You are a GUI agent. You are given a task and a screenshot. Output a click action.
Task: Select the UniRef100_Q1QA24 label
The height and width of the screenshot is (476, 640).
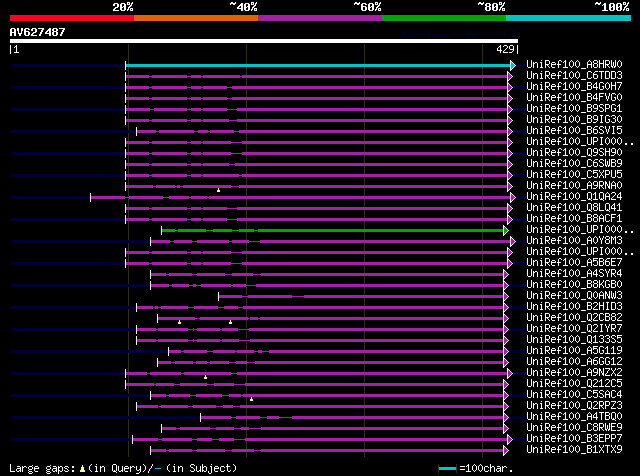[574, 197]
